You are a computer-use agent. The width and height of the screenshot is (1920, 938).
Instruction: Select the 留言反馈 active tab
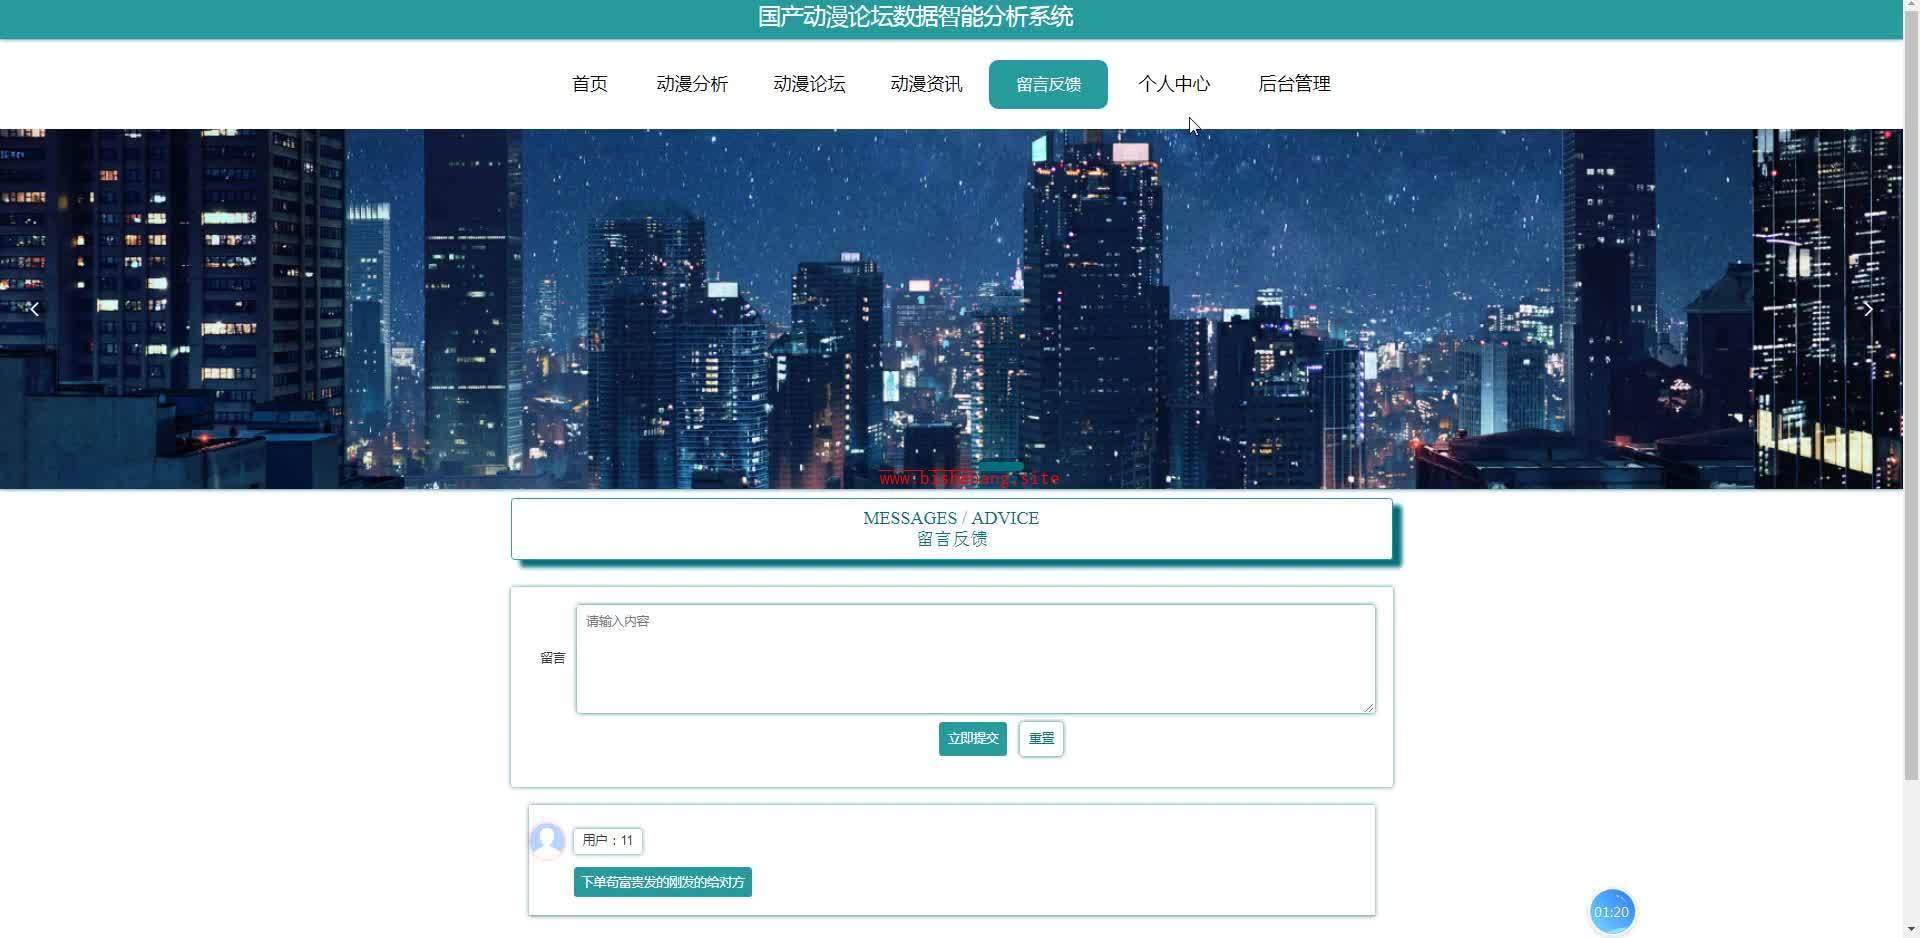click(x=1048, y=84)
